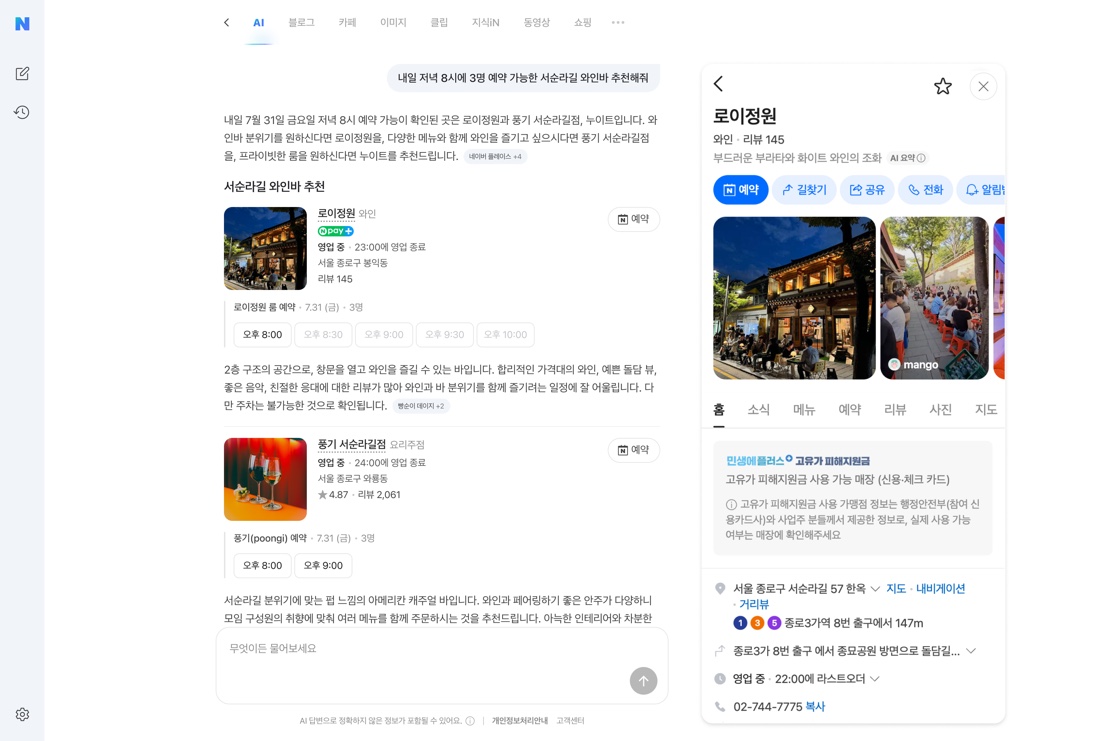Screen dimensions: 1112x741
Task: Select 풍기 오후 8:00 time slot
Action: [262, 566]
